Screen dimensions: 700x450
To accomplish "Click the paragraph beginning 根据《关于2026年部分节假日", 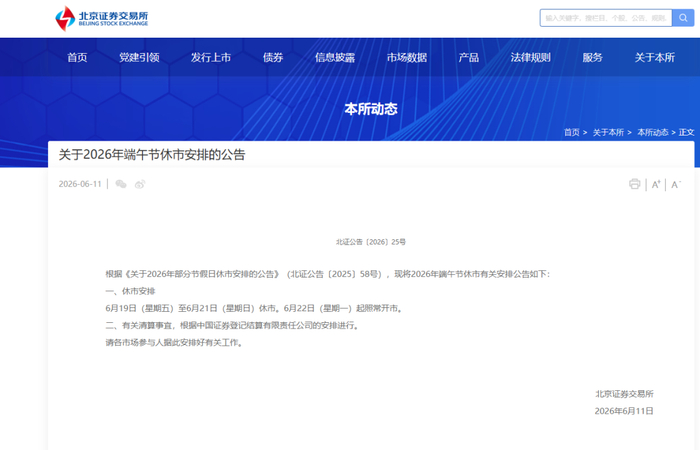I will click(x=328, y=274).
